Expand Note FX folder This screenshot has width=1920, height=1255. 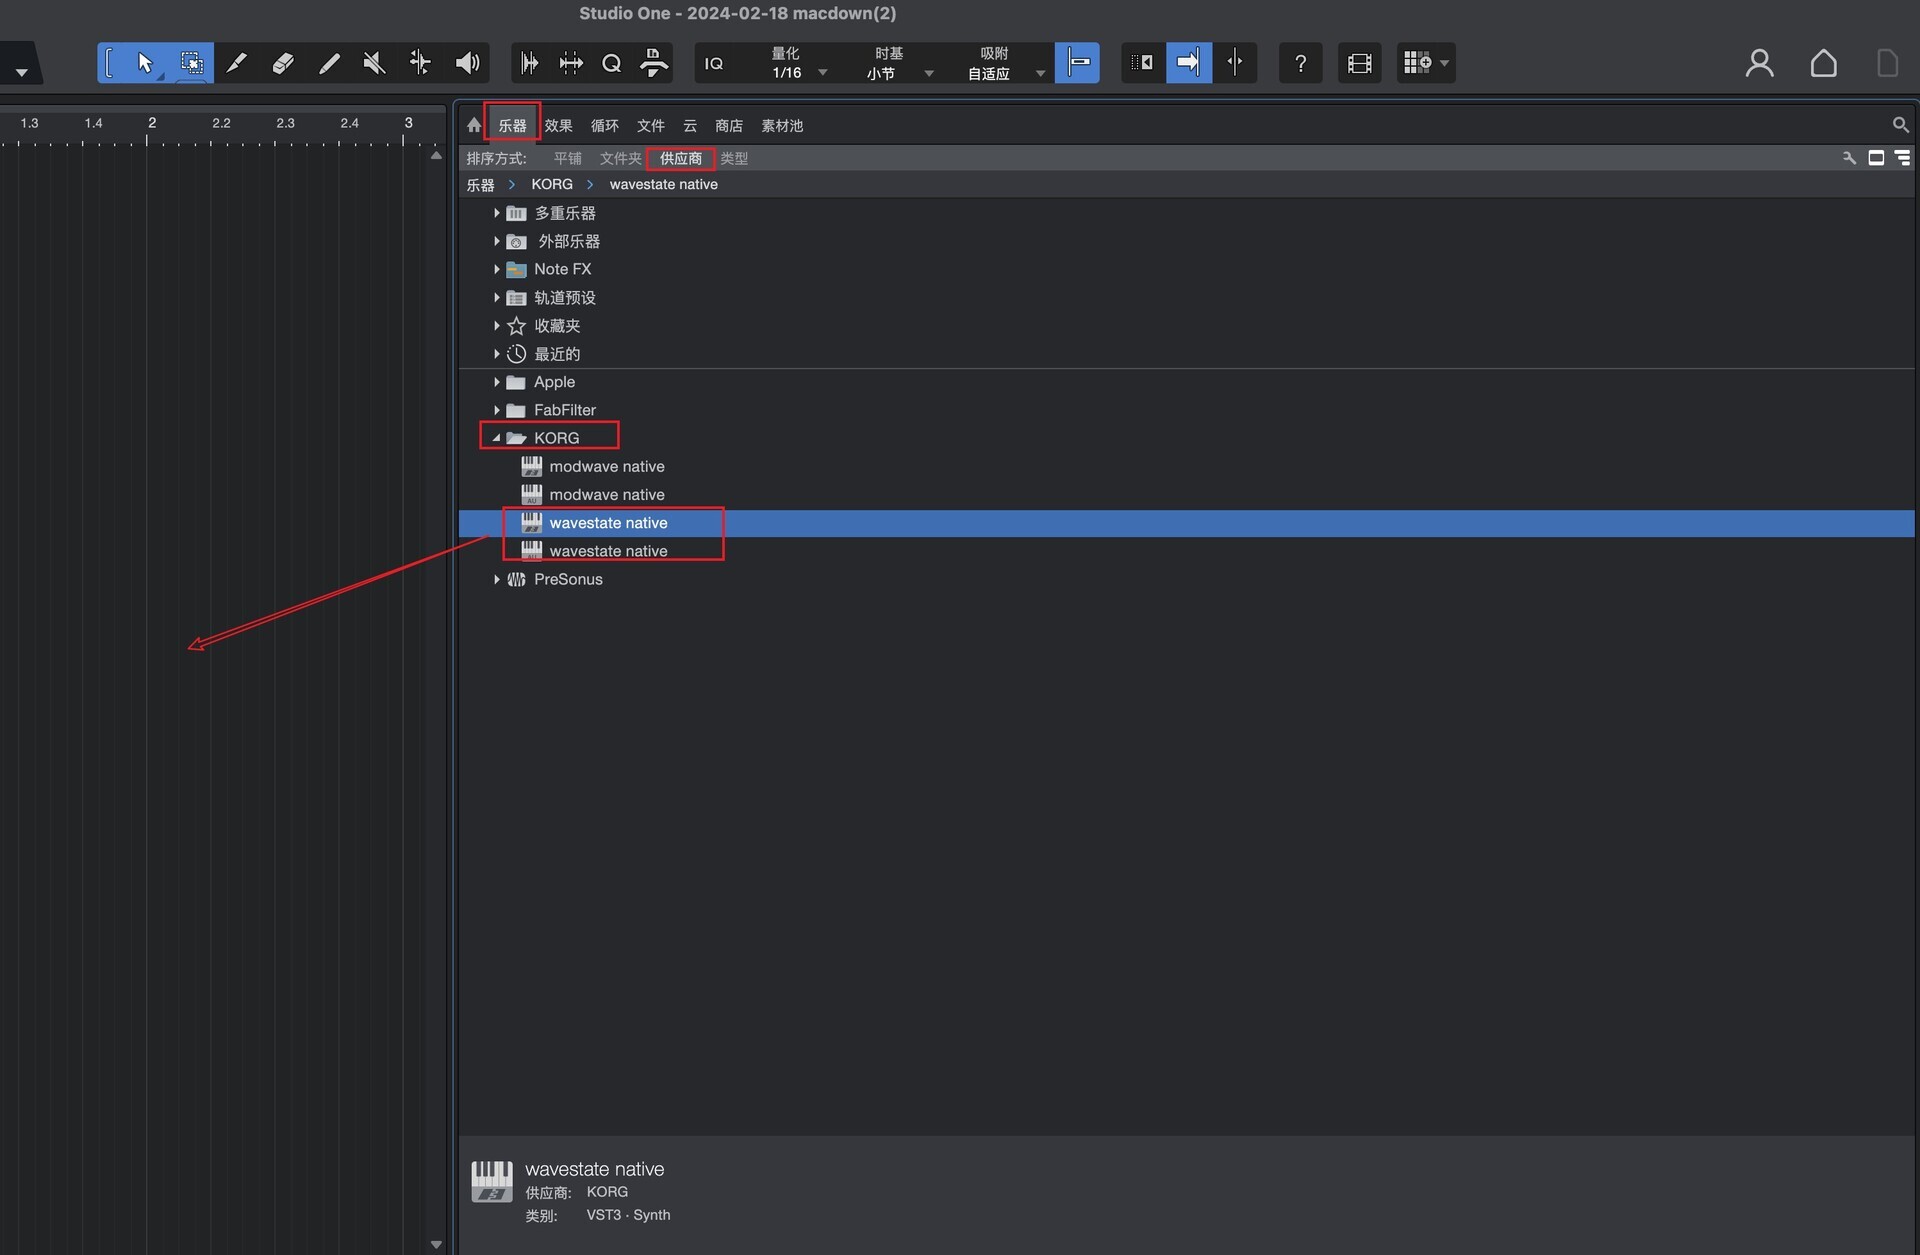tap(496, 269)
